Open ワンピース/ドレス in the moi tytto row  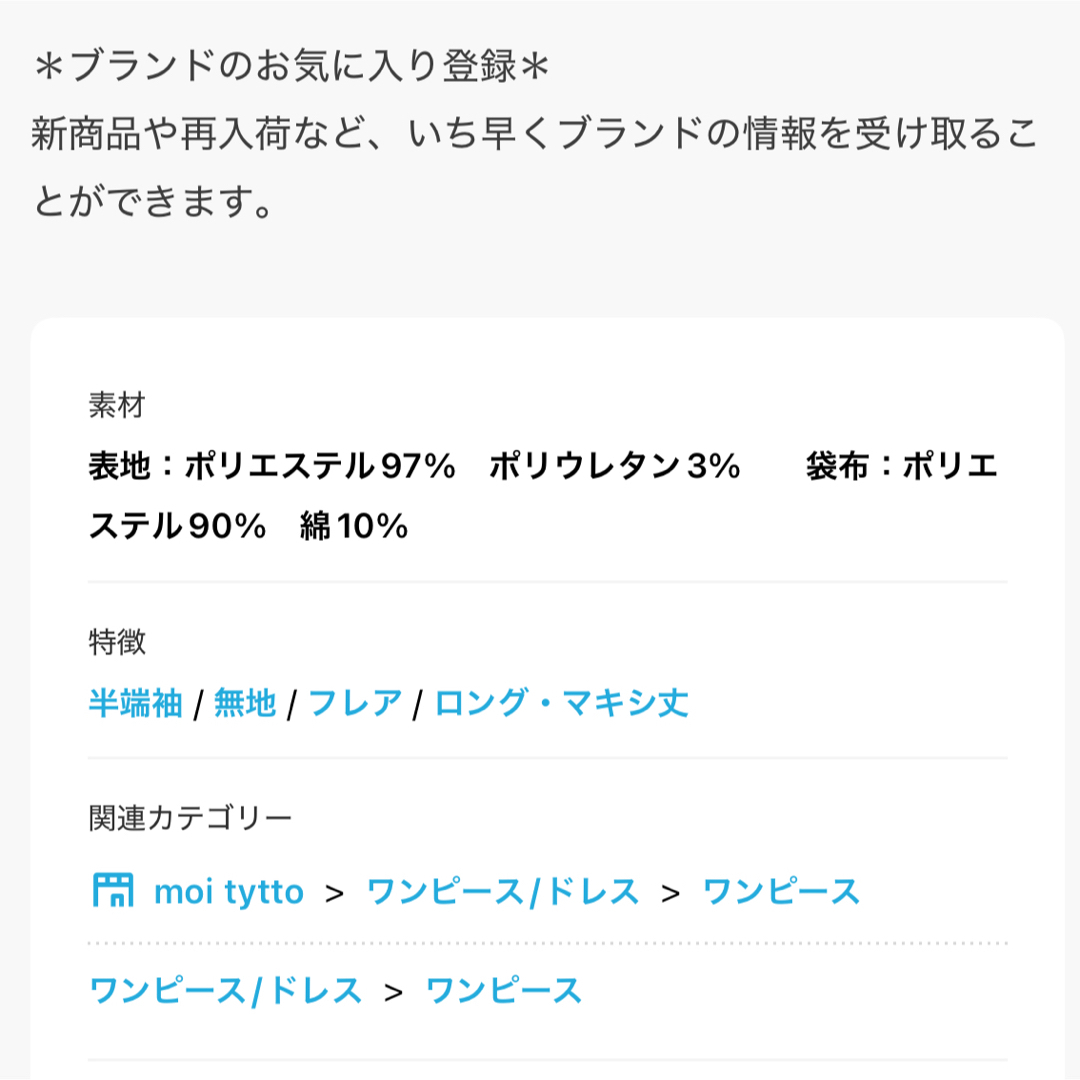click(x=503, y=892)
